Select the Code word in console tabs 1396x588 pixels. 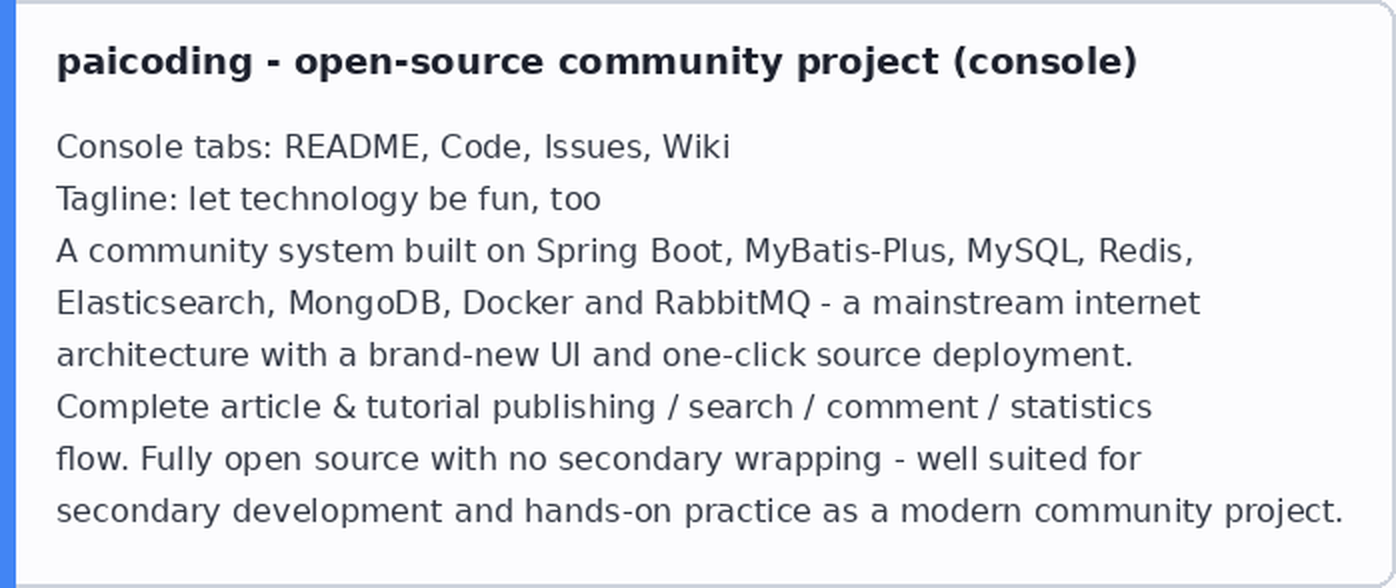pos(483,147)
